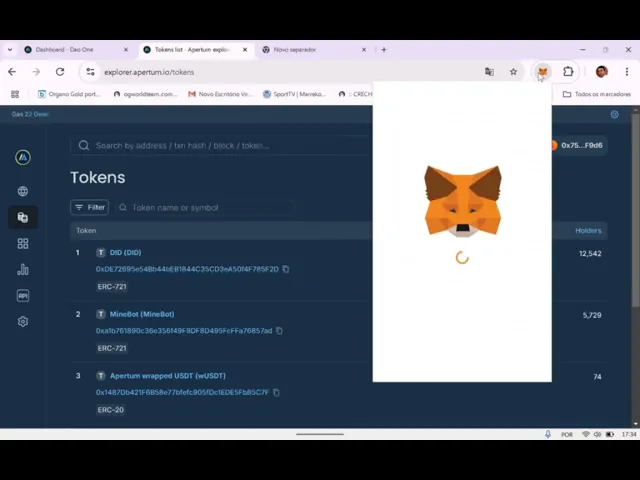Check the battery icon in system tray
640x480 pixels.
(610, 434)
